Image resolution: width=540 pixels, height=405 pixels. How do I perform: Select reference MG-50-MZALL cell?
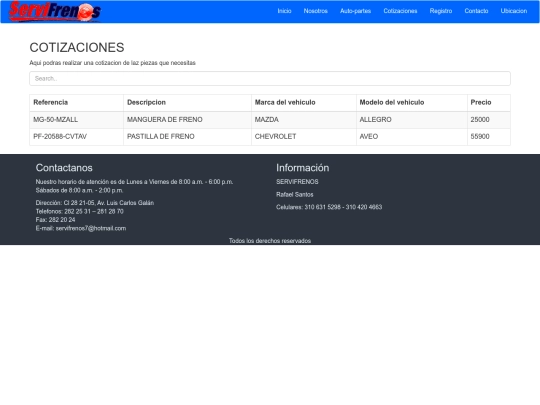click(x=76, y=120)
